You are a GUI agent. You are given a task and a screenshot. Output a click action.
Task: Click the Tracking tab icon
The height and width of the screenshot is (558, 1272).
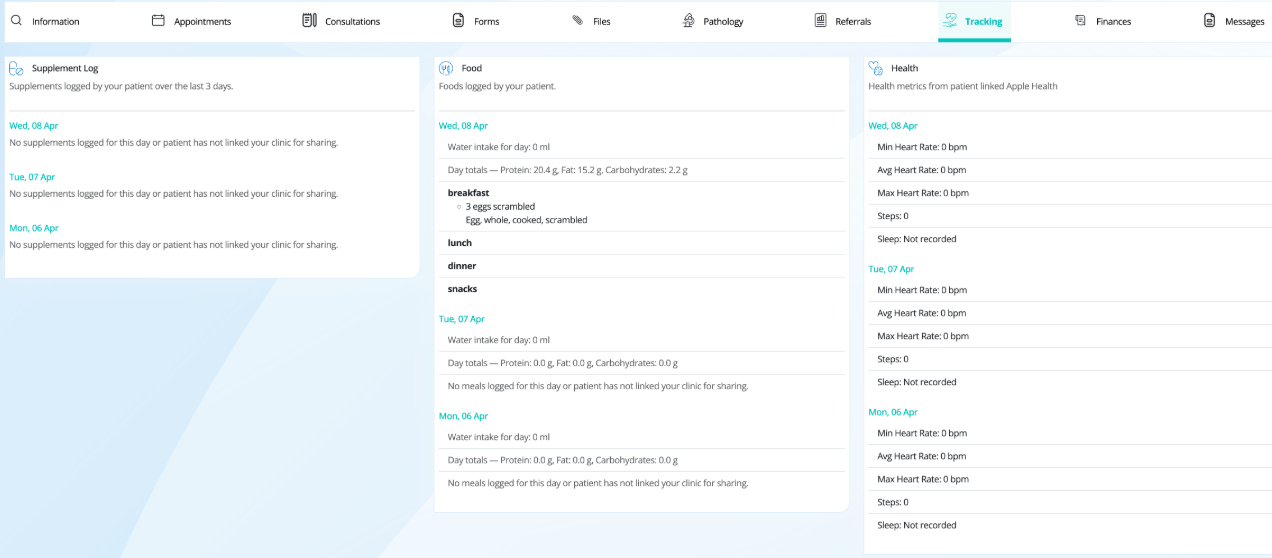[x=950, y=20]
